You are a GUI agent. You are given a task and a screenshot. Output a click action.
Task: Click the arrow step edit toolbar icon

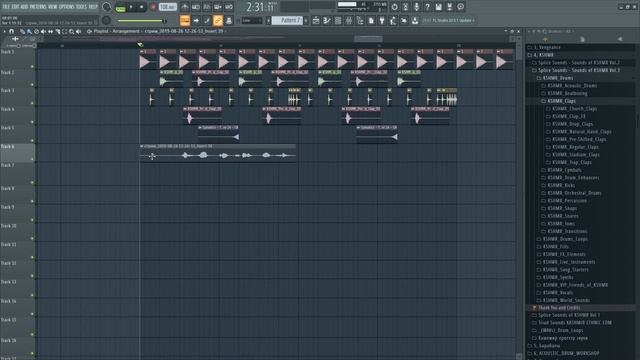pos(196,20)
